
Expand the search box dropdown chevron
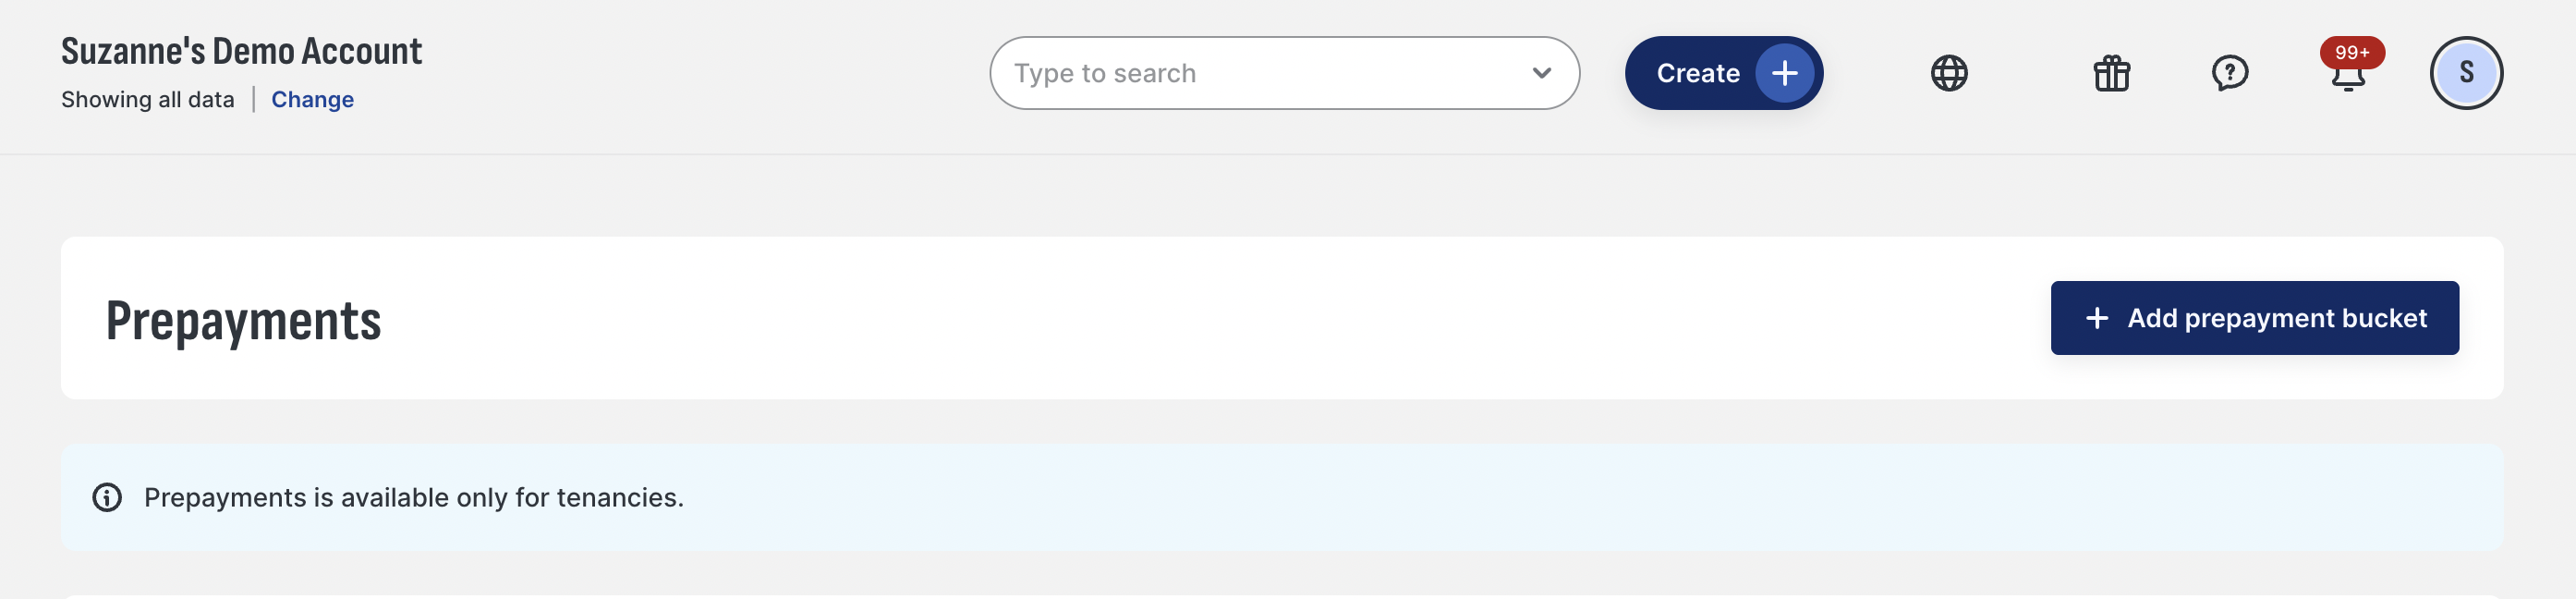pyautogui.click(x=1541, y=73)
